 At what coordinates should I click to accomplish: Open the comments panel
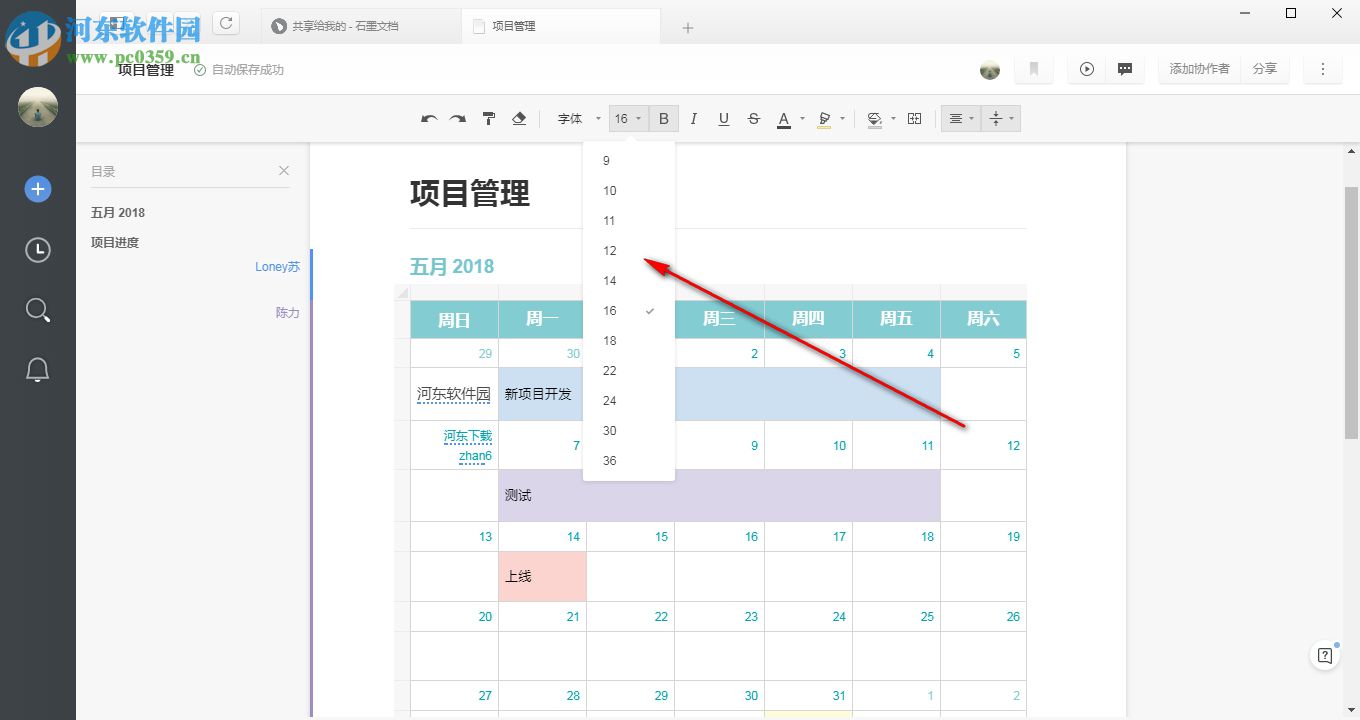(x=1125, y=68)
